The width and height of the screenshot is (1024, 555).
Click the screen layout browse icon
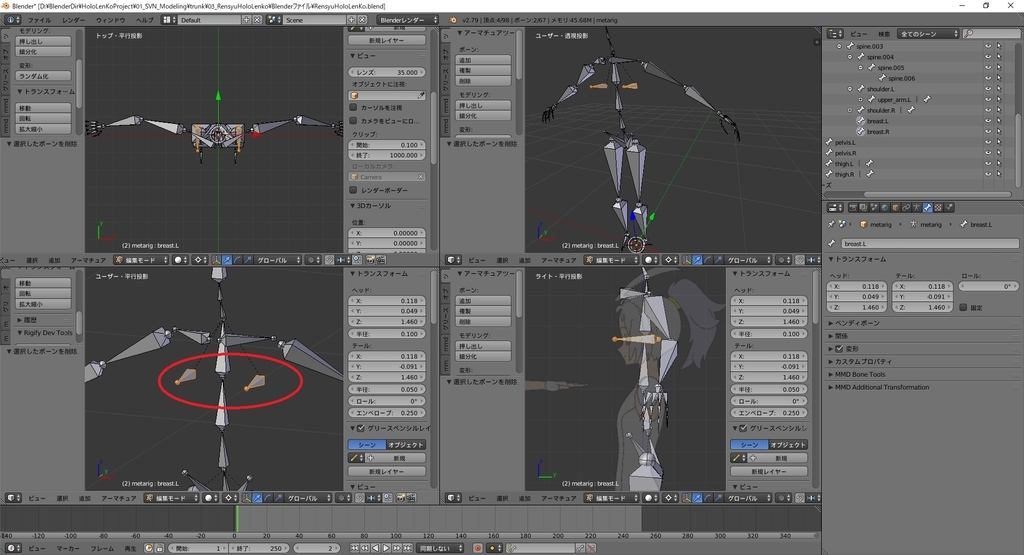click(x=168, y=20)
